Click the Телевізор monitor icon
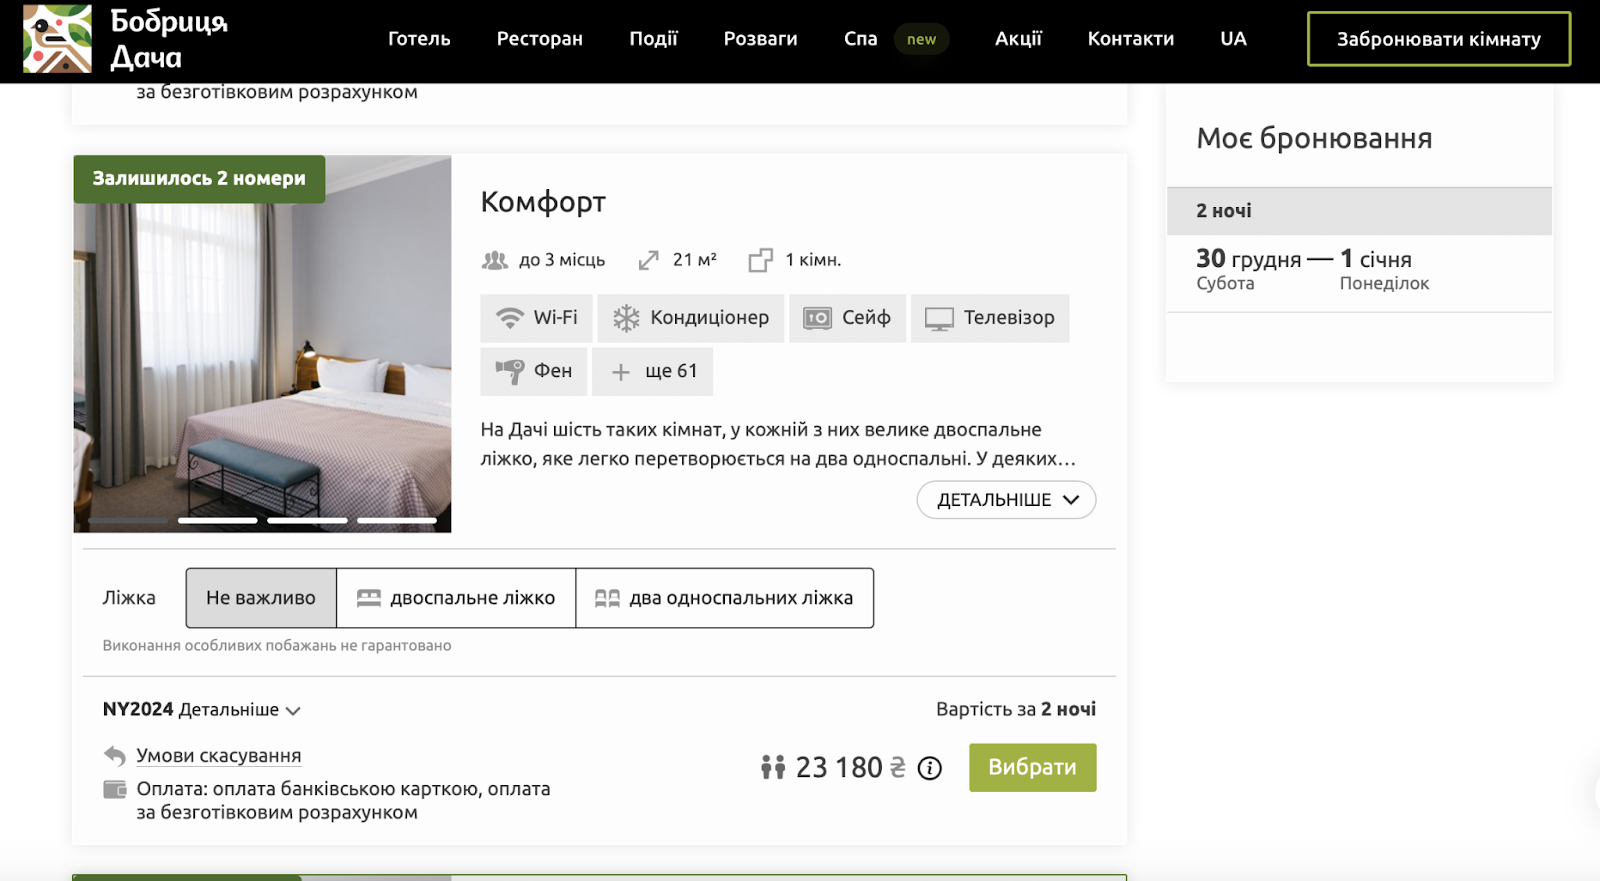 (x=939, y=318)
